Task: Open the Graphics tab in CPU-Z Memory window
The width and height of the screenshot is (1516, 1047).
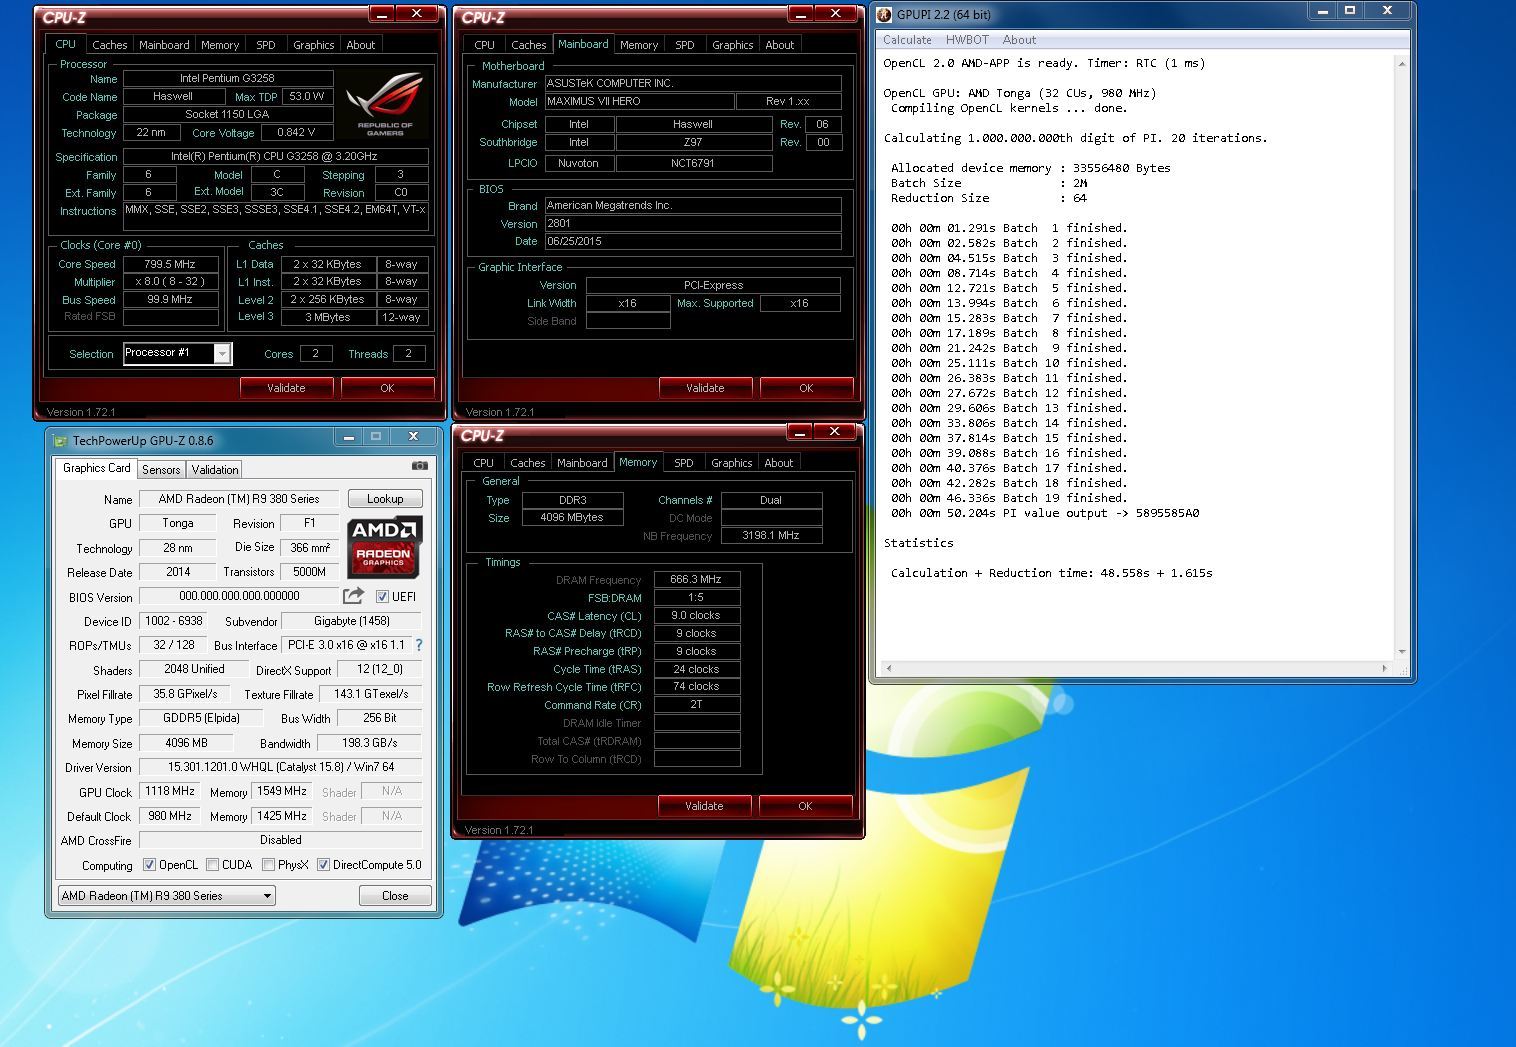Action: point(731,463)
